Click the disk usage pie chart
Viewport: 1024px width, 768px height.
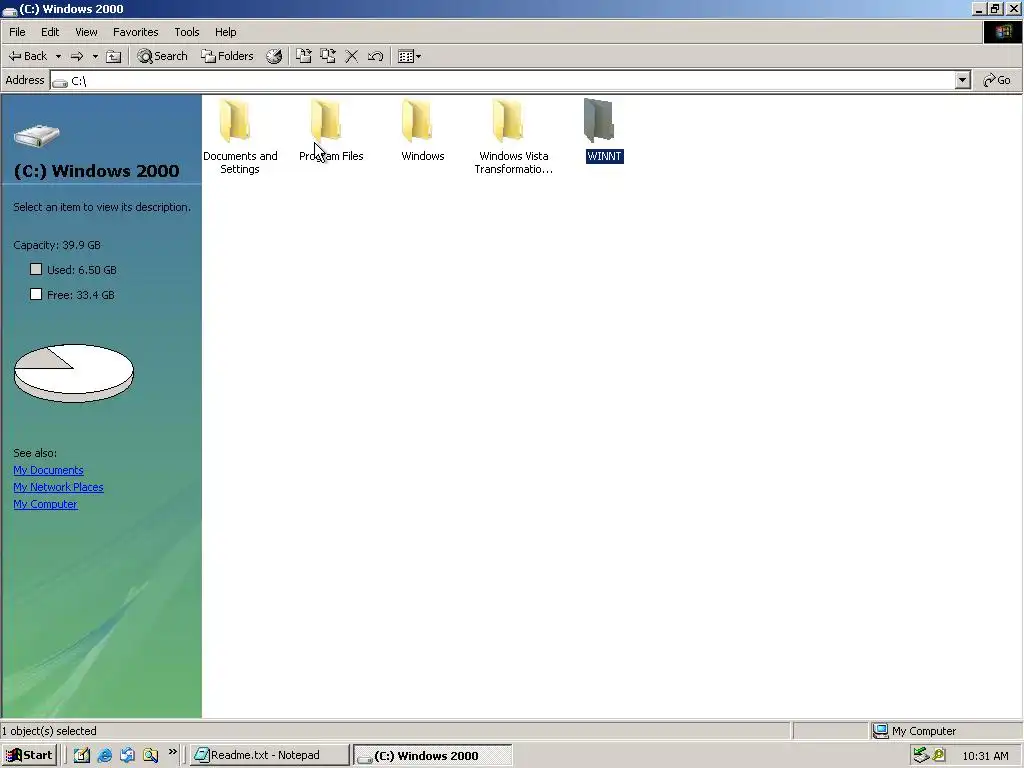pyautogui.click(x=74, y=373)
